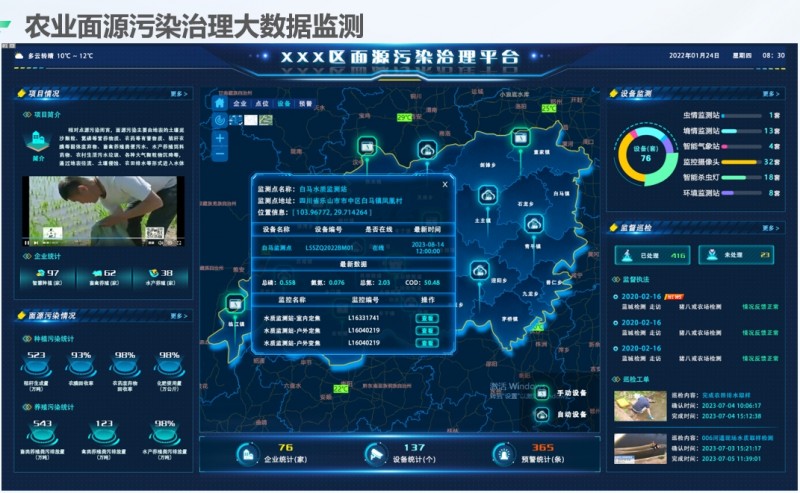Expand 更多 in the 监督巡检 panel

[x=768, y=228]
